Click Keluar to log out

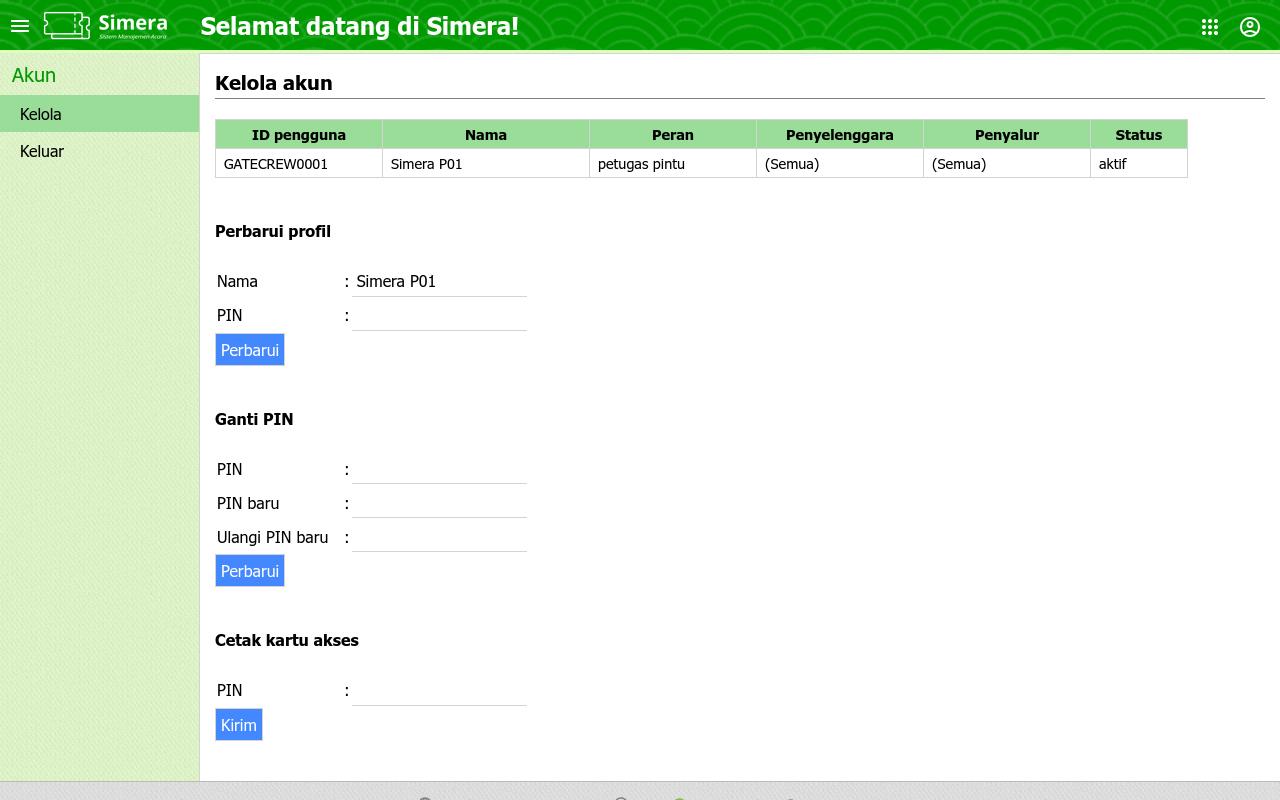42,151
